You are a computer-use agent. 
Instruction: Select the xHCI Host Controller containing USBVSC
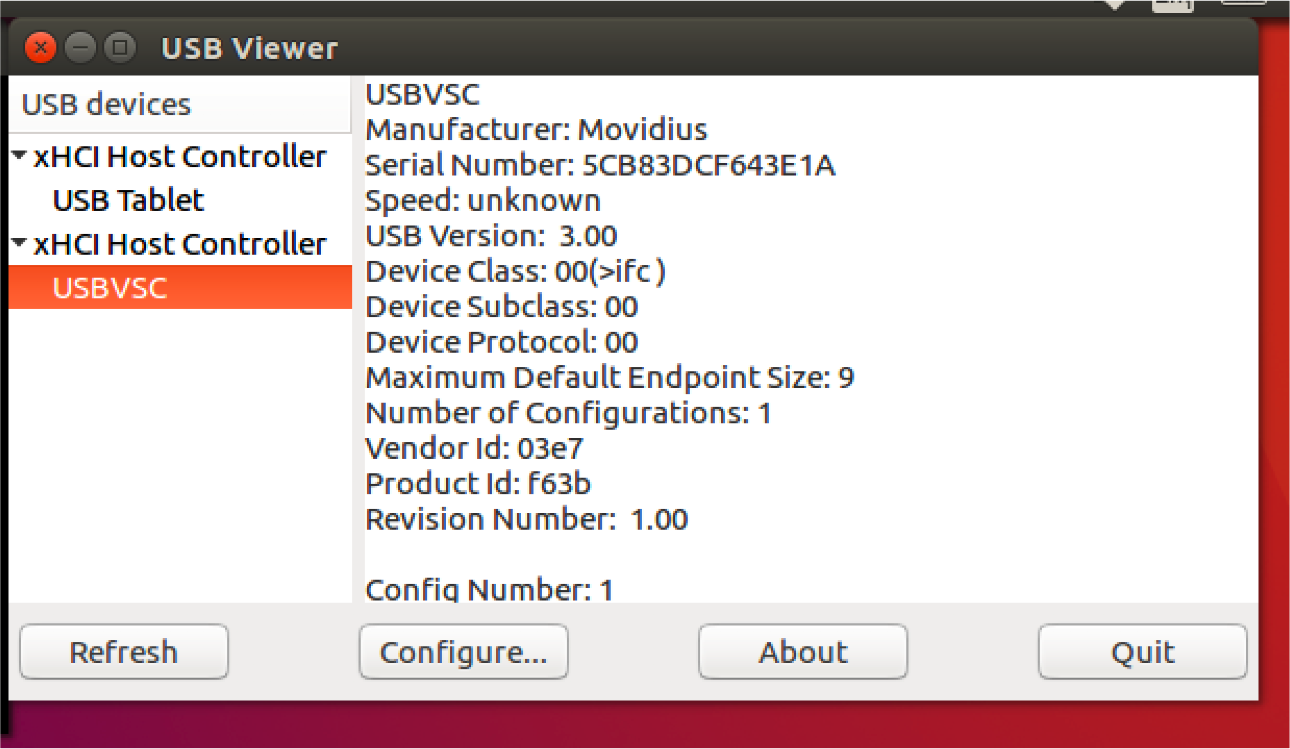(180, 244)
